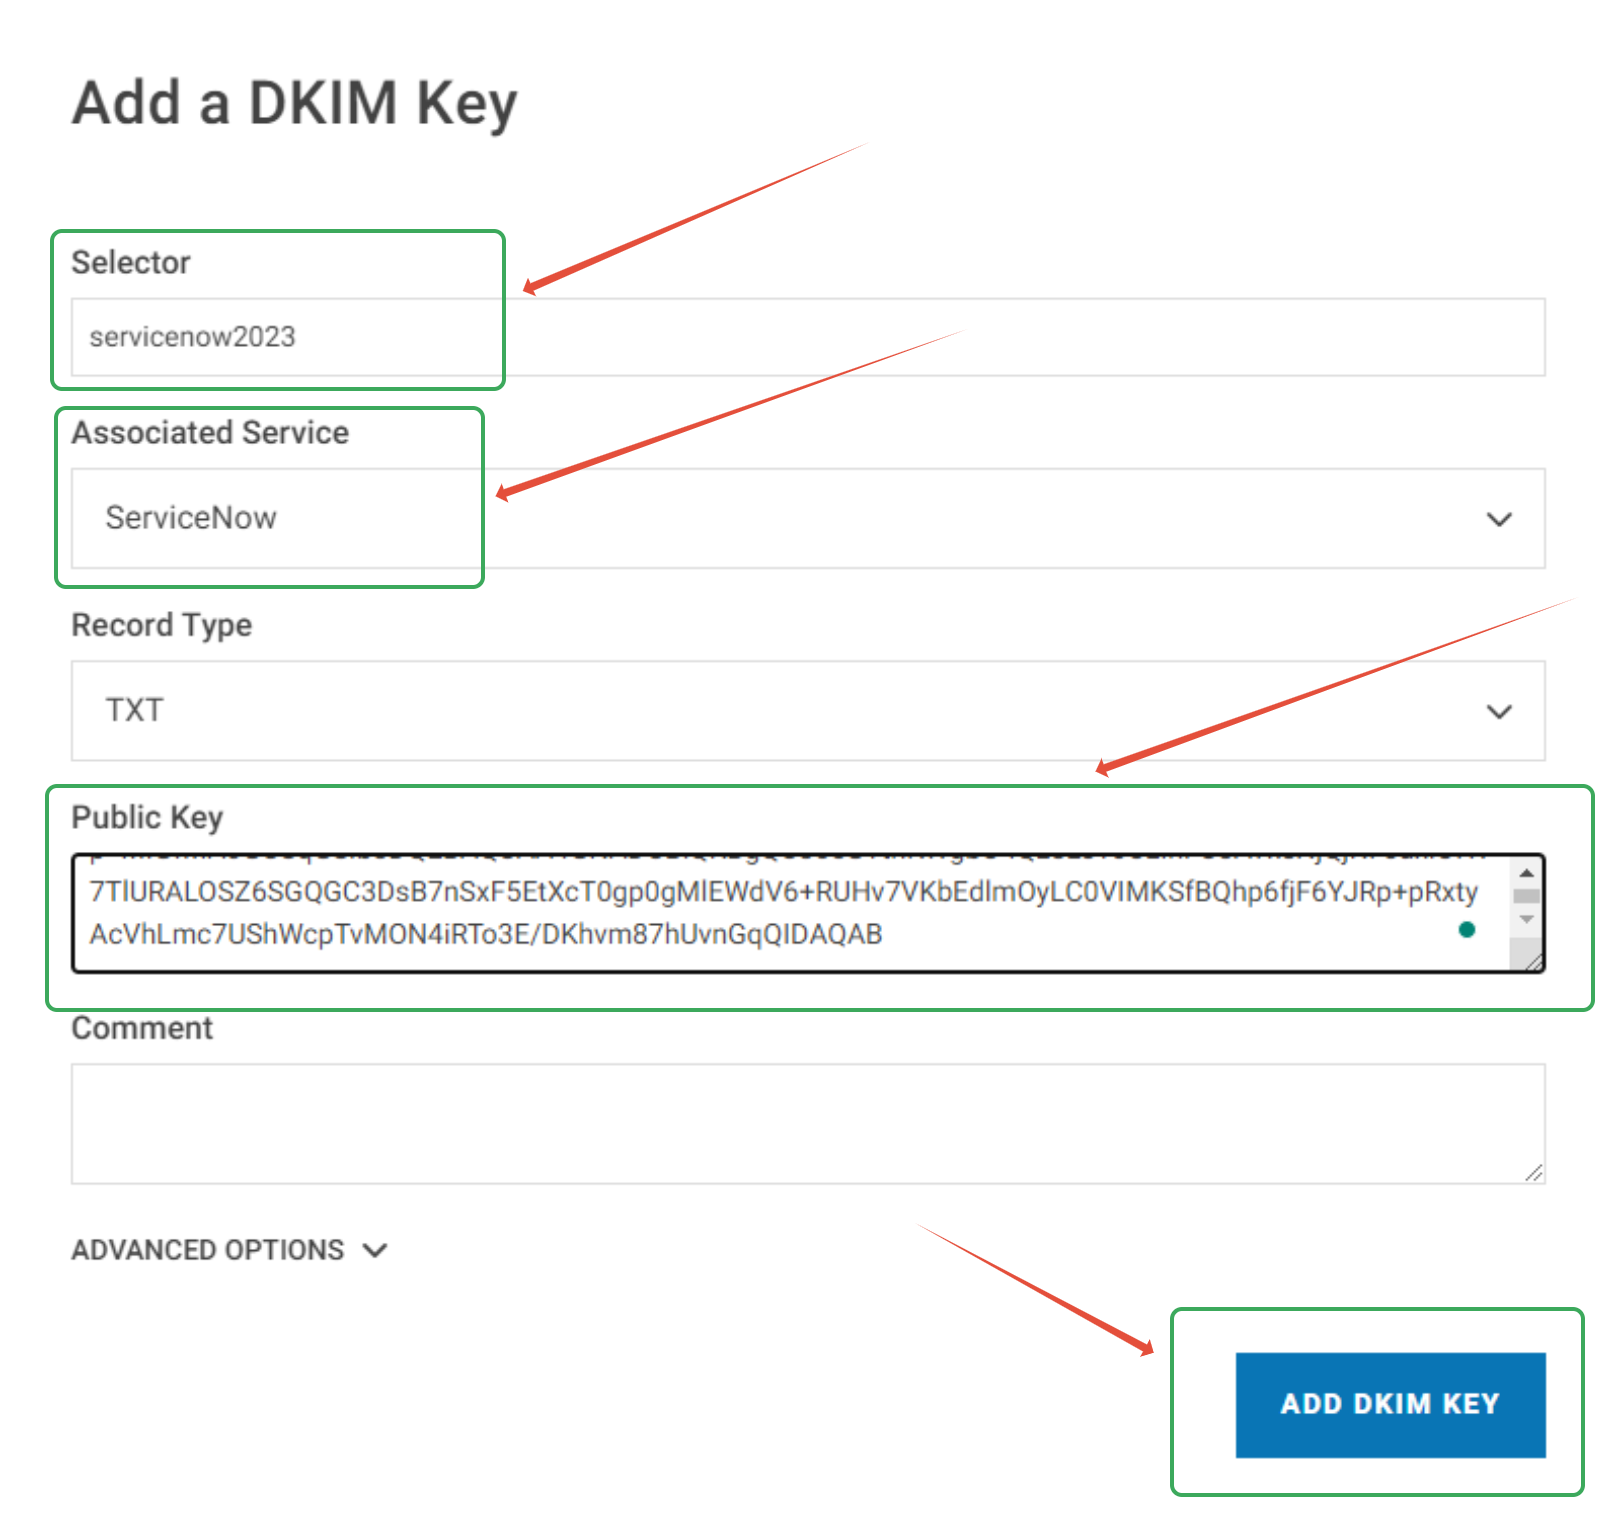Click the green status dot in Public Key box
Viewport: 1617px width, 1529px height.
[x=1466, y=930]
